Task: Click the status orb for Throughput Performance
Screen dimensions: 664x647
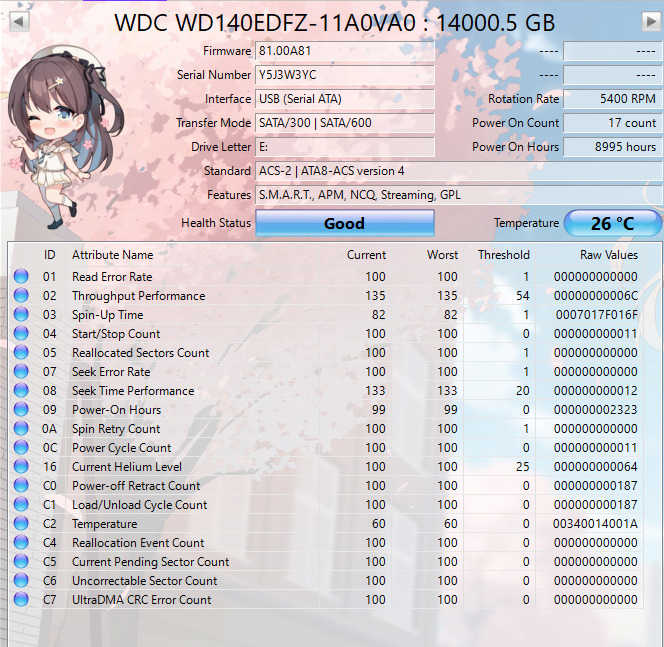Action: click(21, 295)
